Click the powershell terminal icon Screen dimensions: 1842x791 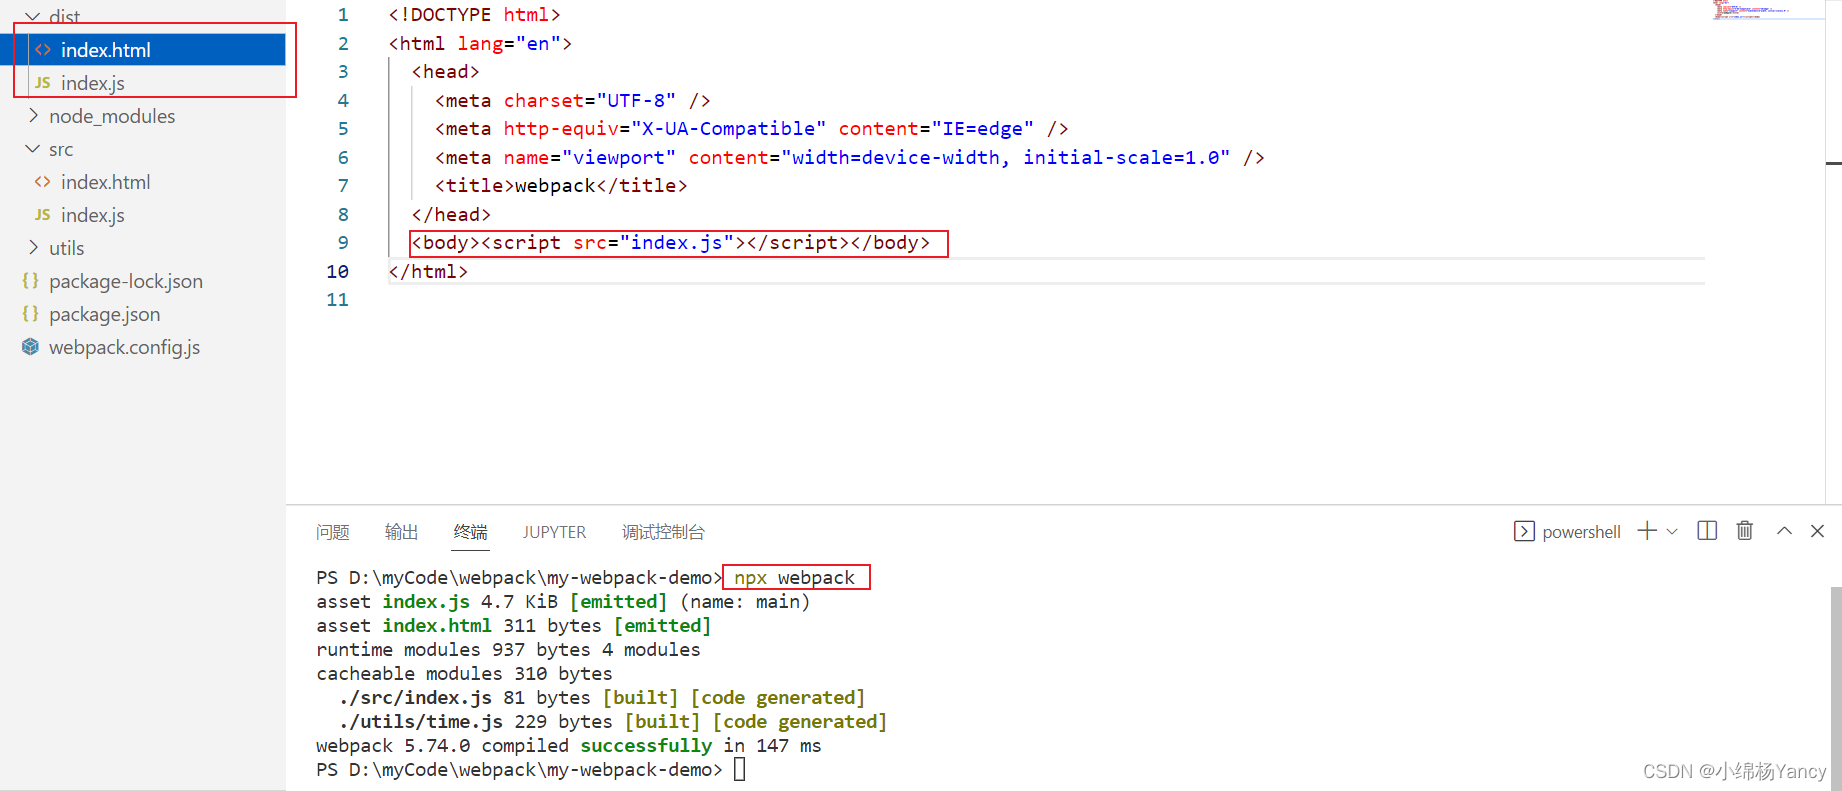1524,531
